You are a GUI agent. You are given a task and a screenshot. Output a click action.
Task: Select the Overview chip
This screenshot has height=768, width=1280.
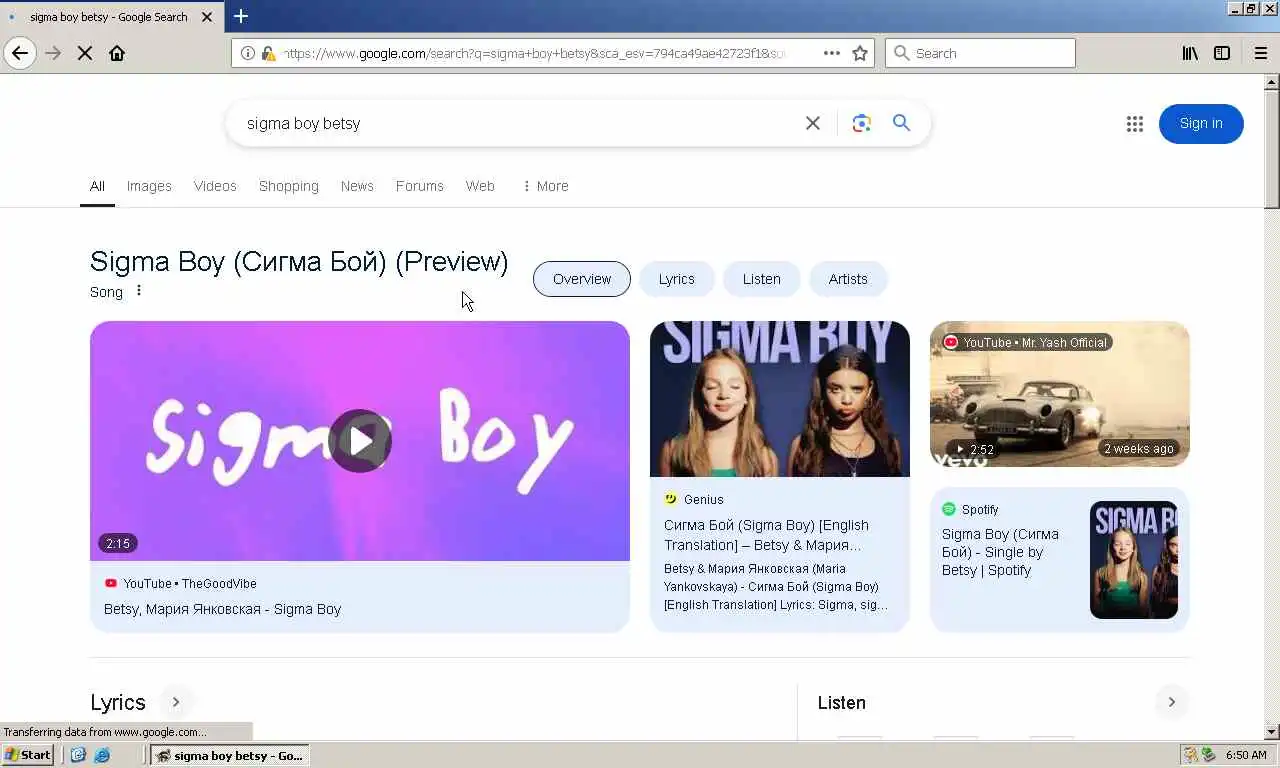pyautogui.click(x=582, y=279)
